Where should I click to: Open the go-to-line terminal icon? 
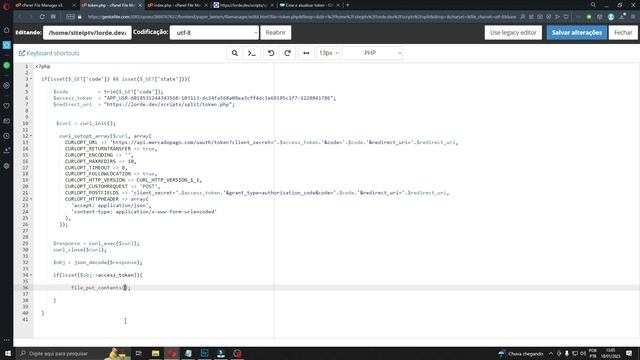coord(251,53)
